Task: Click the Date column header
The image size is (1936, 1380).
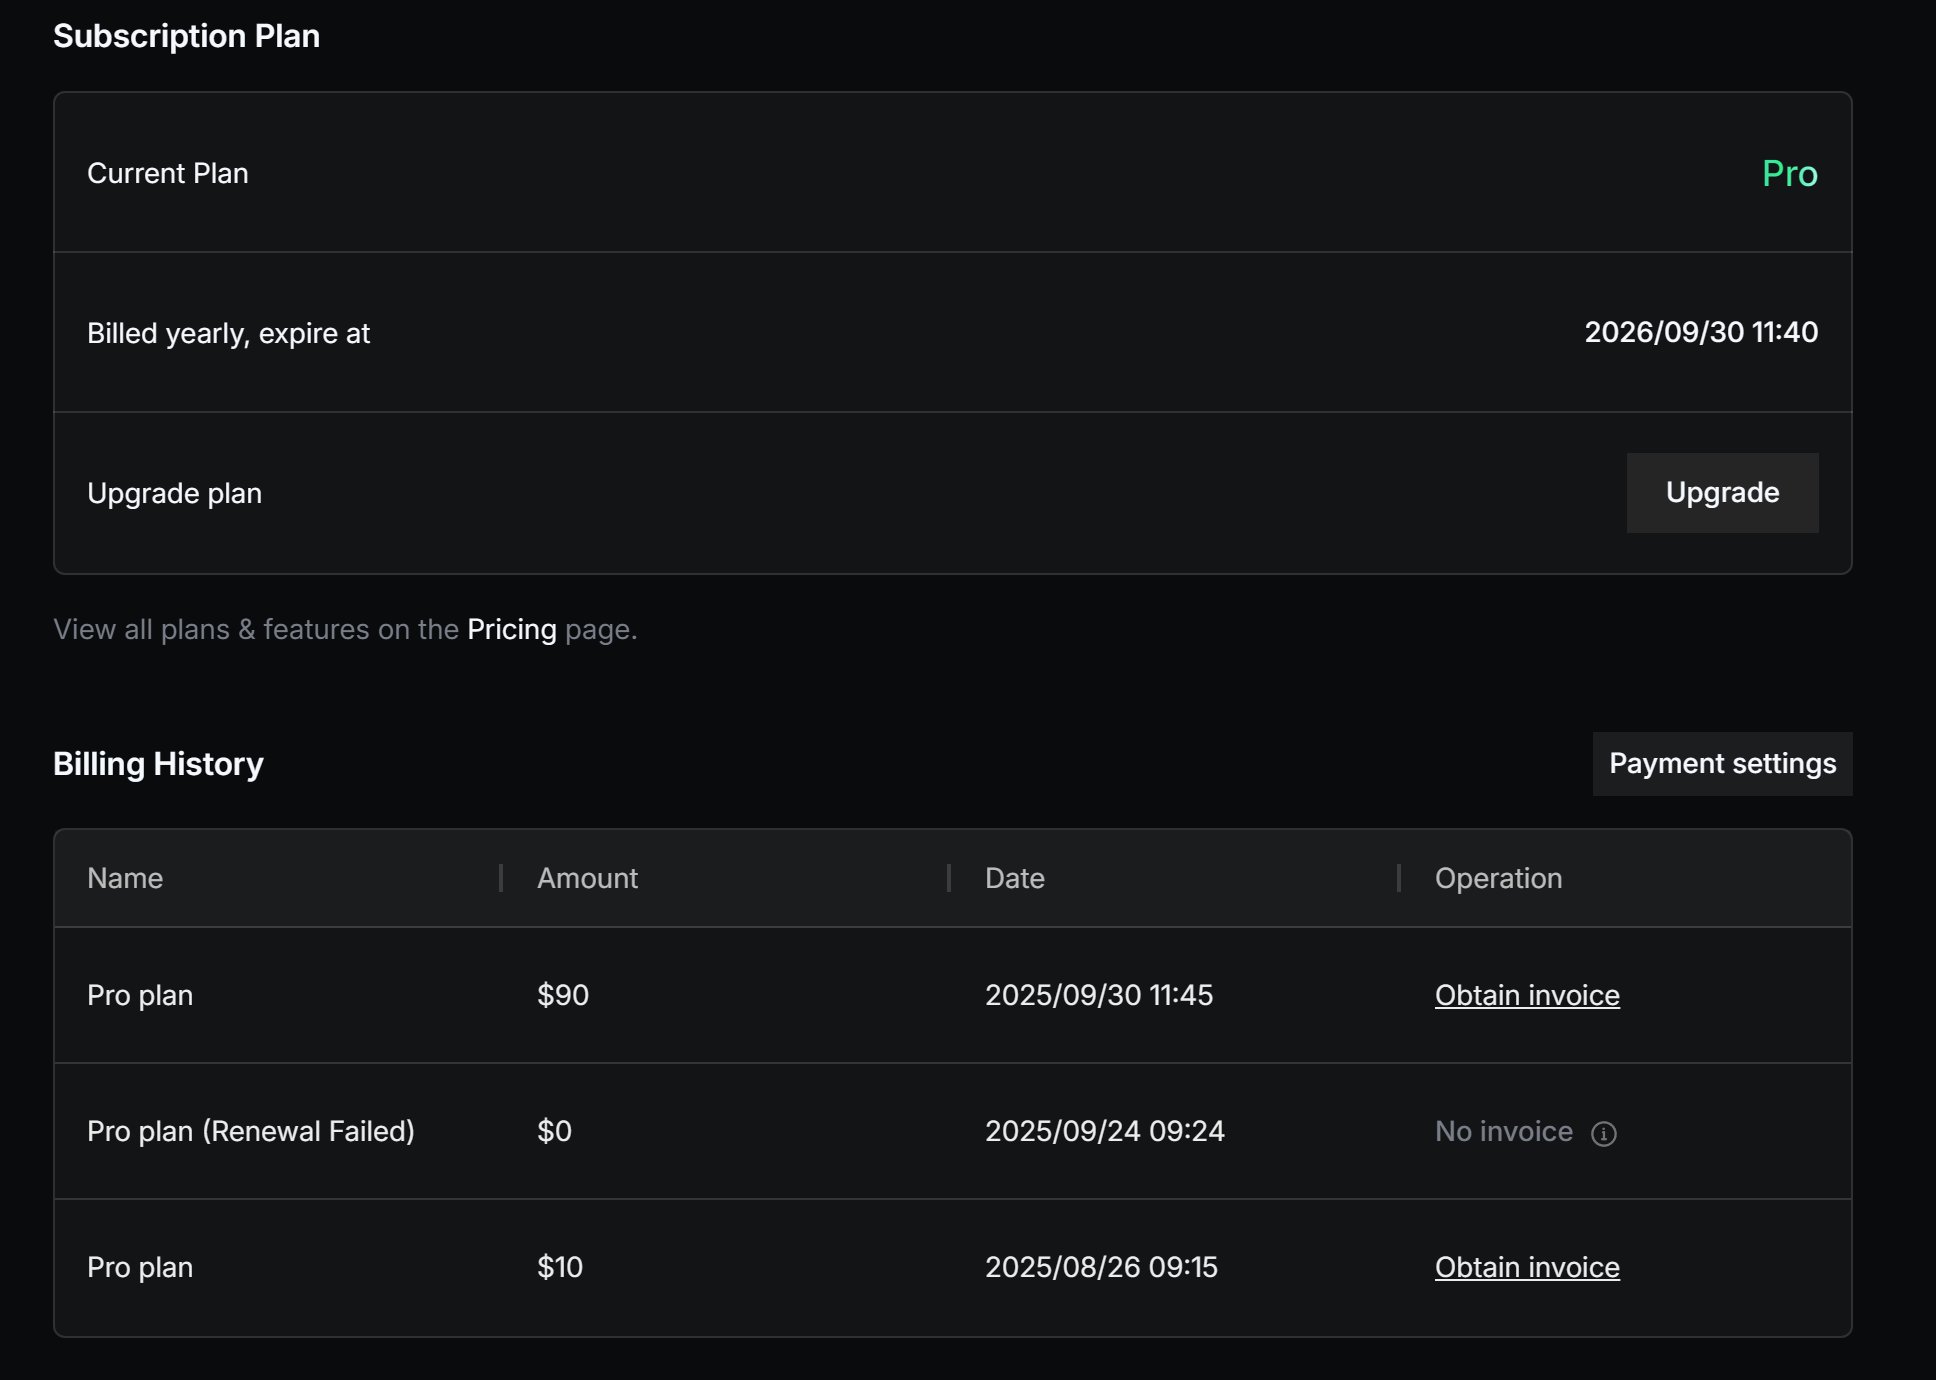Action: [1014, 878]
